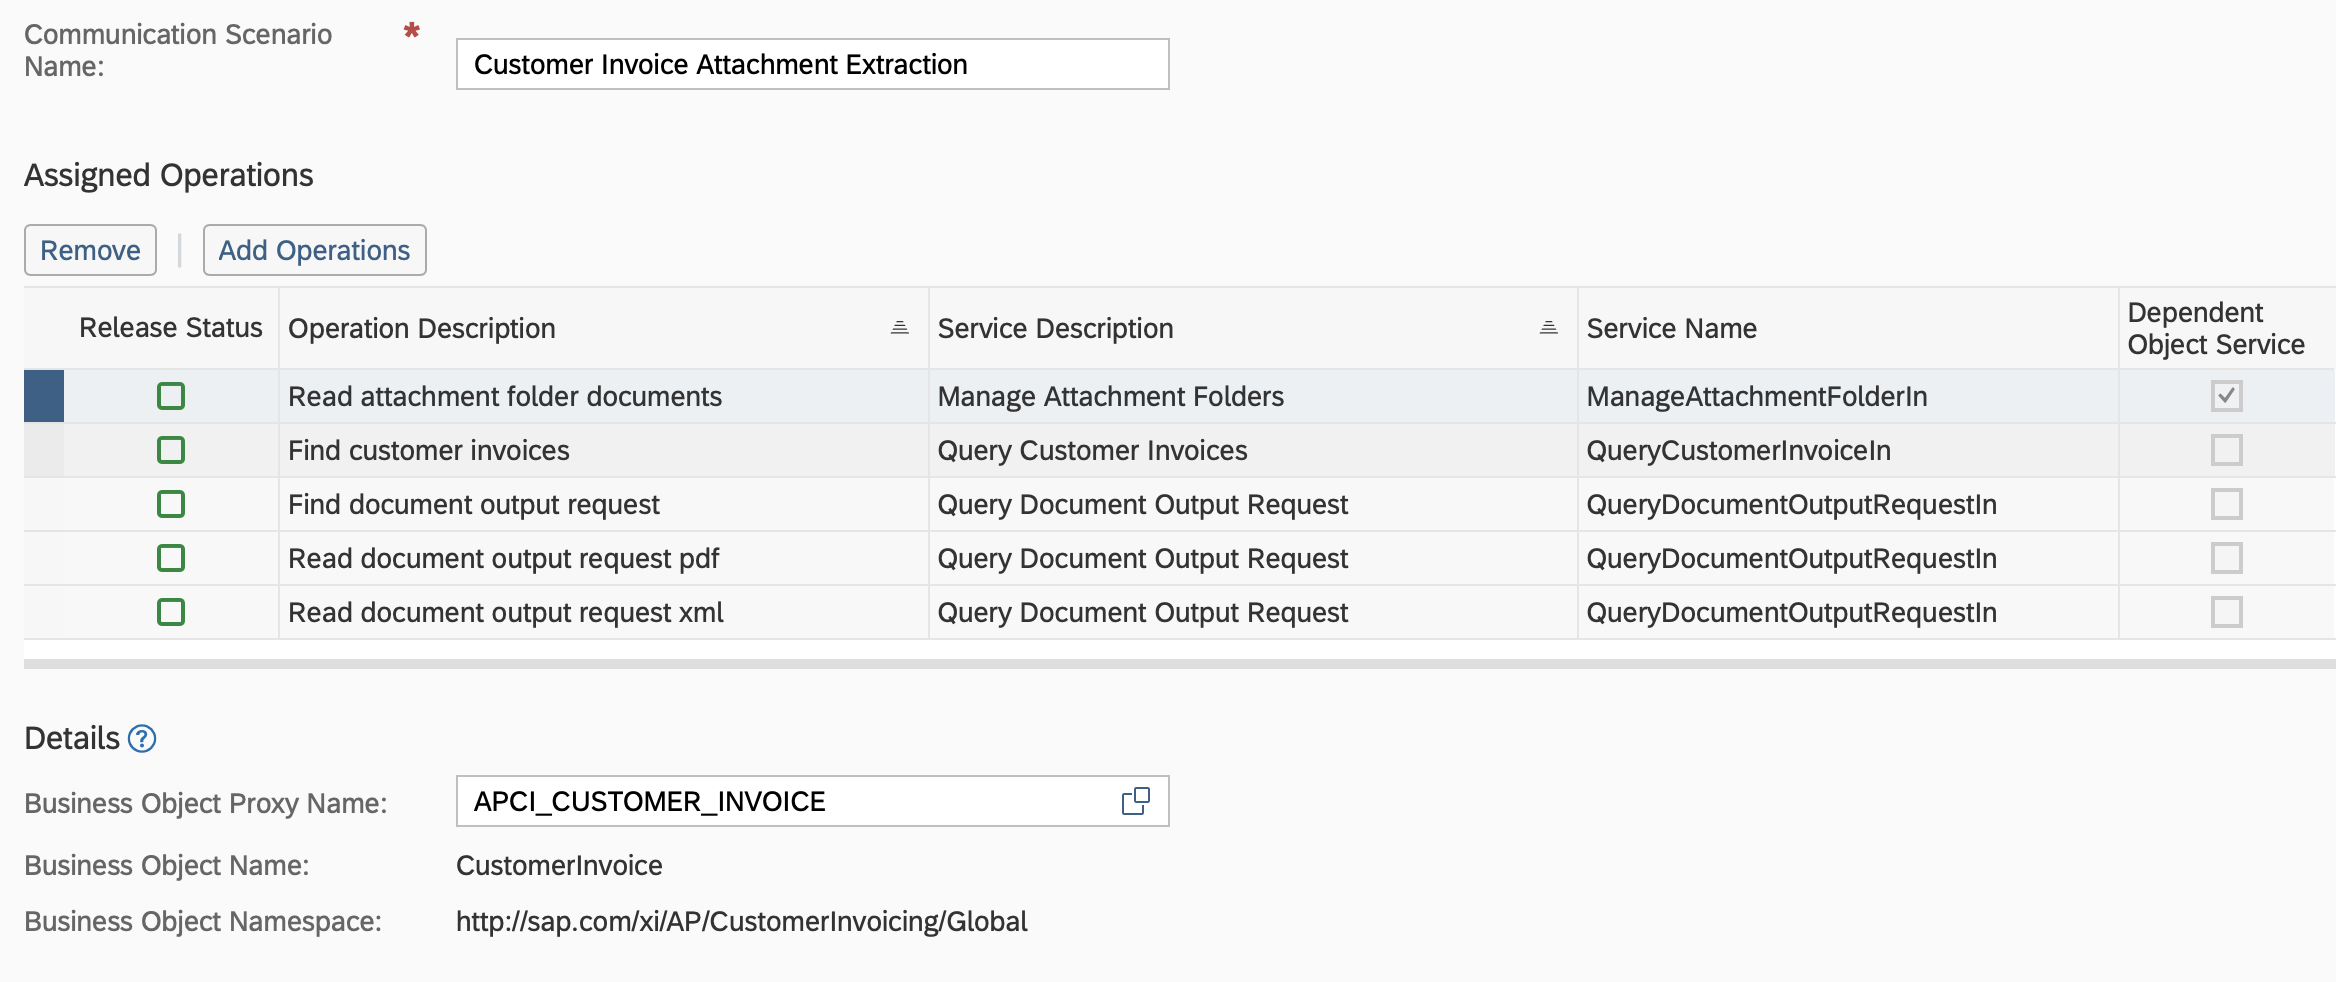Click the sort icon on Service Description column

coord(1548,327)
